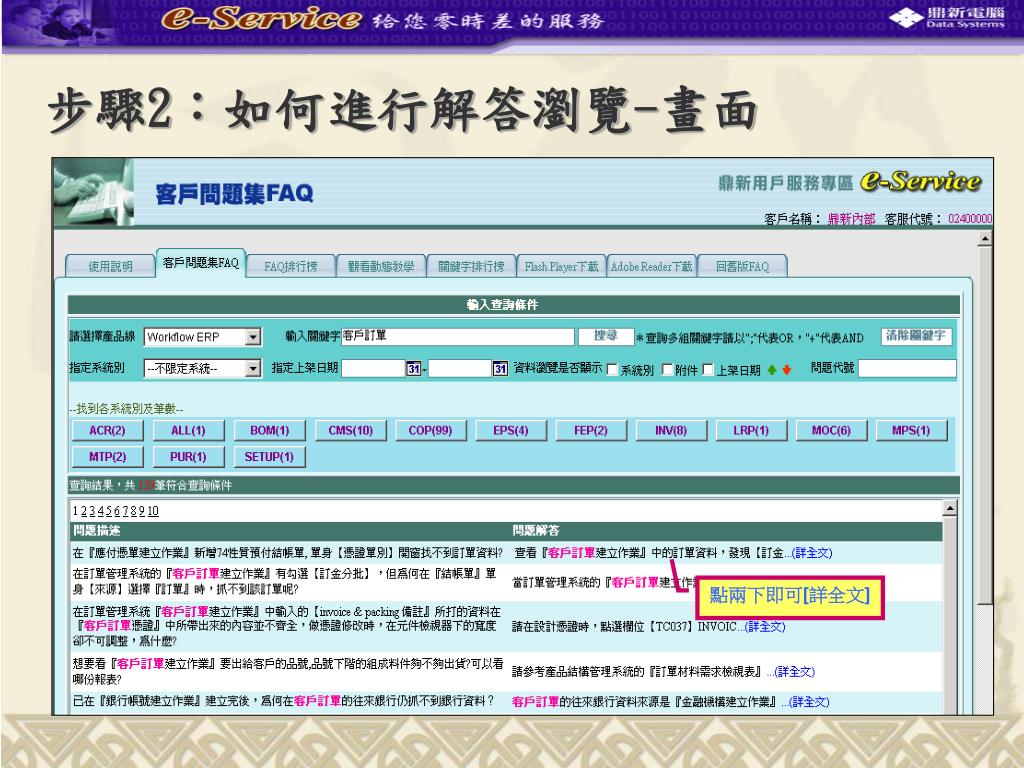
Task: Filter results by FEP(2)
Action: coord(591,430)
